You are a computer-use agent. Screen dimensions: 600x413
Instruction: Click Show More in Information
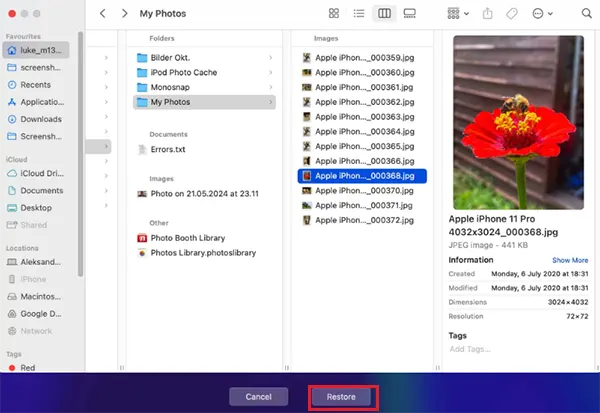coord(570,260)
